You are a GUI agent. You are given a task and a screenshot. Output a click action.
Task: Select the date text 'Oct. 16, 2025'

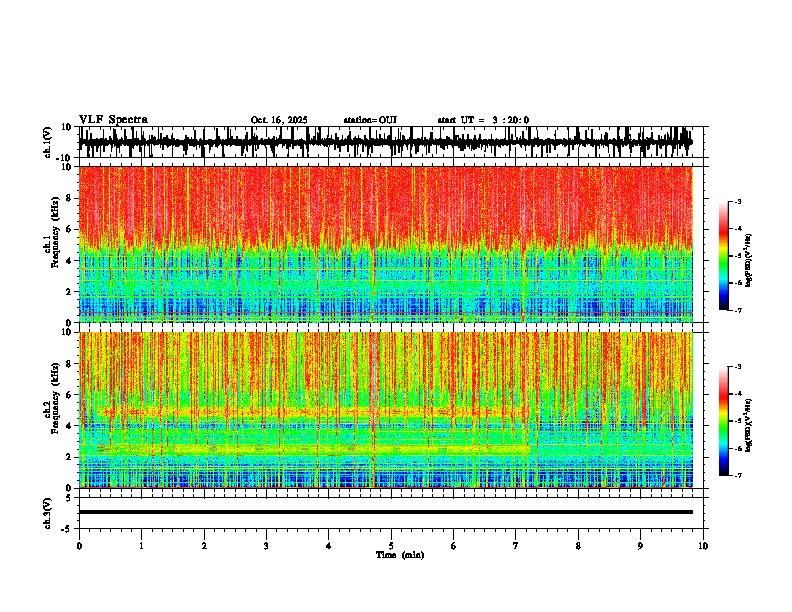pos(279,120)
